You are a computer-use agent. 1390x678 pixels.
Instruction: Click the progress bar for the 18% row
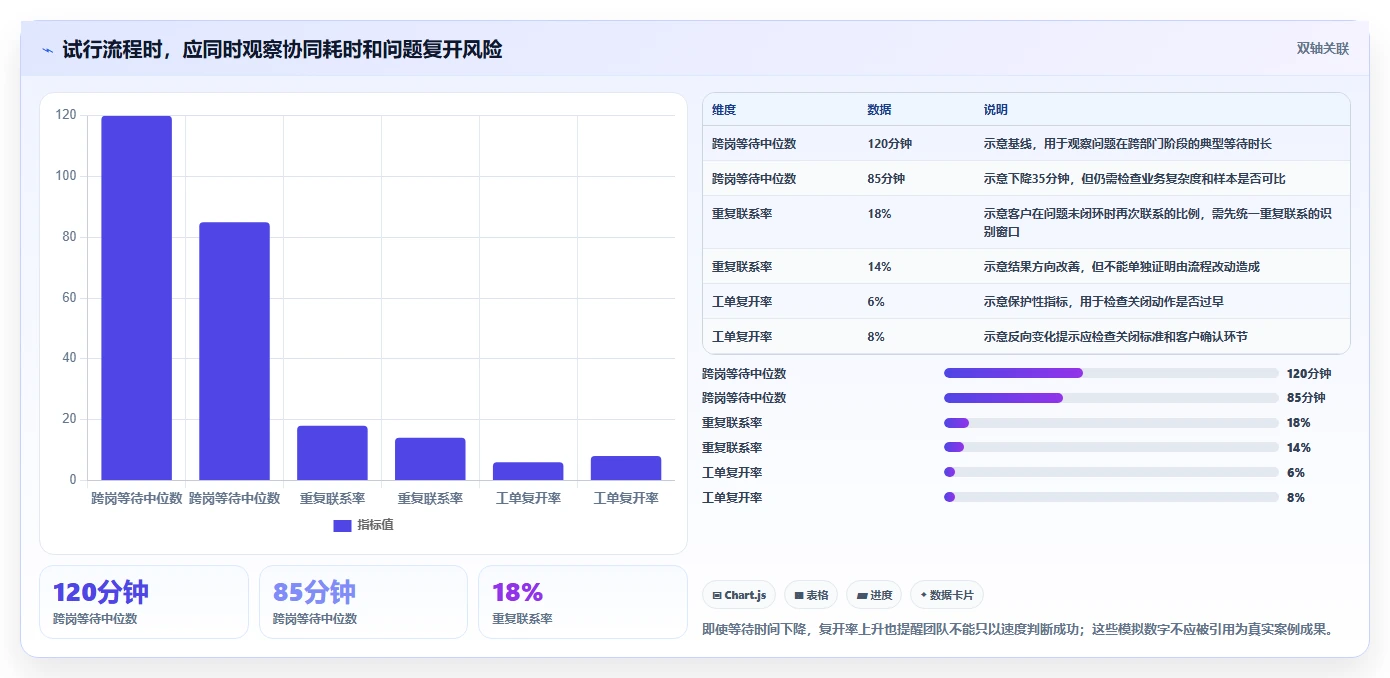point(1111,423)
